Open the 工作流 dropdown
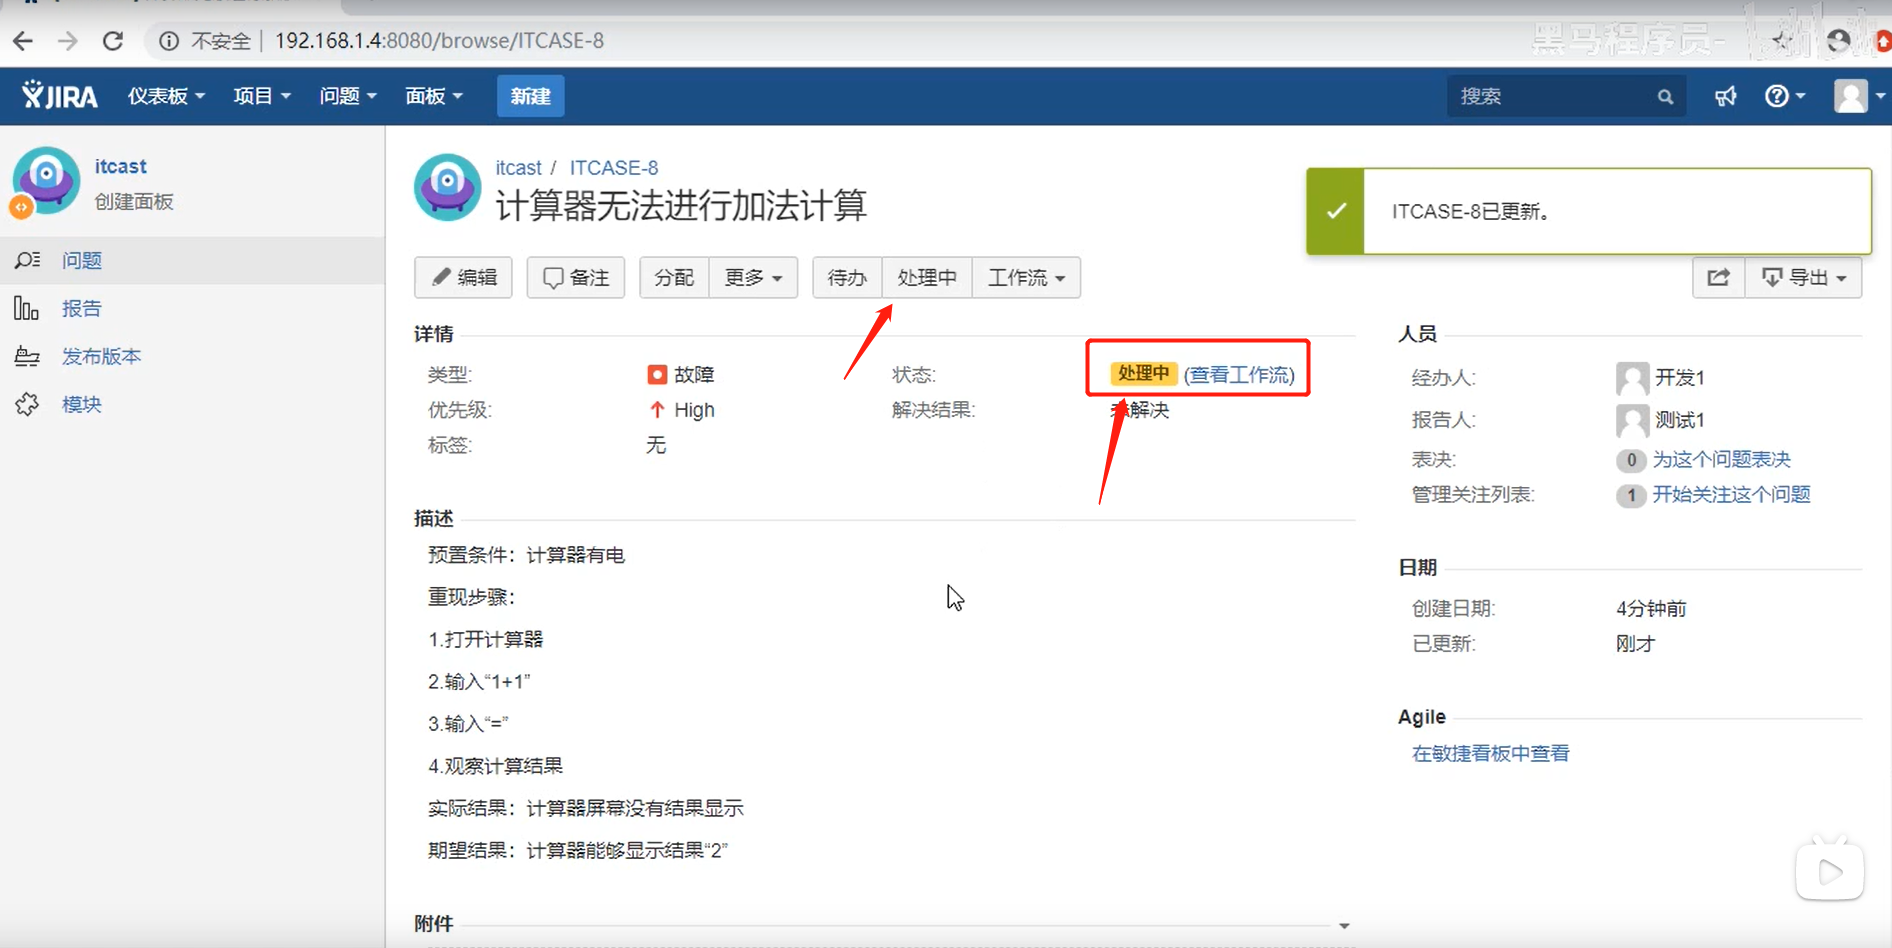This screenshot has width=1892, height=948. pos(1025,277)
